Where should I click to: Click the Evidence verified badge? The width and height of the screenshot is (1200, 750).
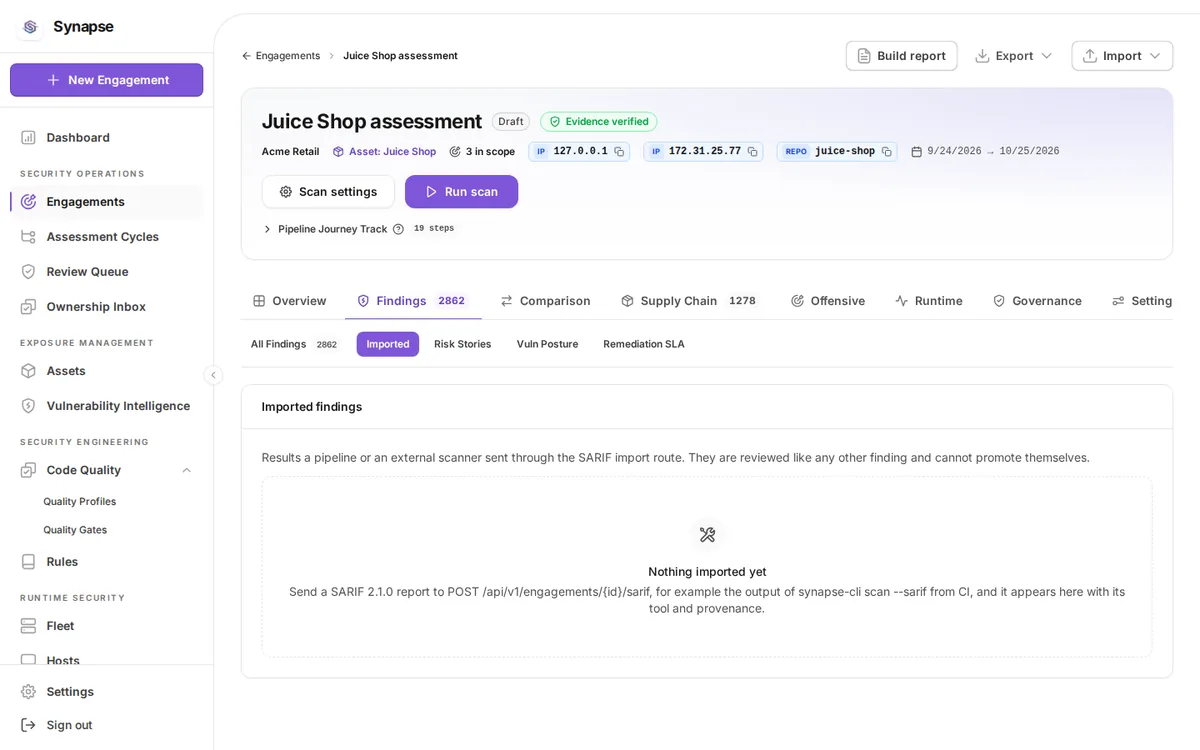[x=598, y=122]
